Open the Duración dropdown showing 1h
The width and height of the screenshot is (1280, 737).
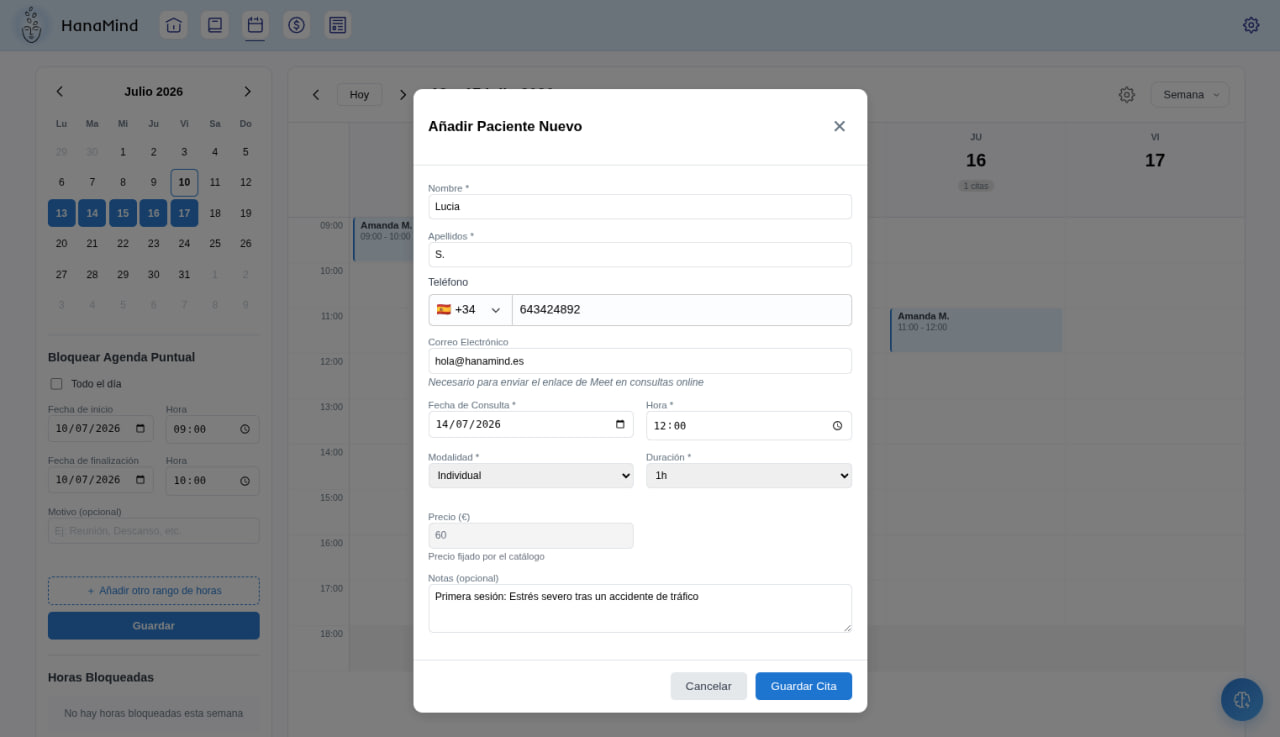point(749,475)
